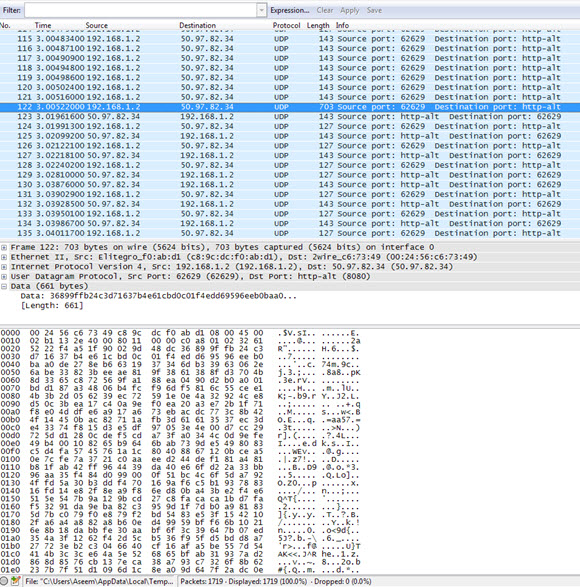Select the Data hex string line
The height and width of the screenshot is (587, 580).
tap(158, 296)
